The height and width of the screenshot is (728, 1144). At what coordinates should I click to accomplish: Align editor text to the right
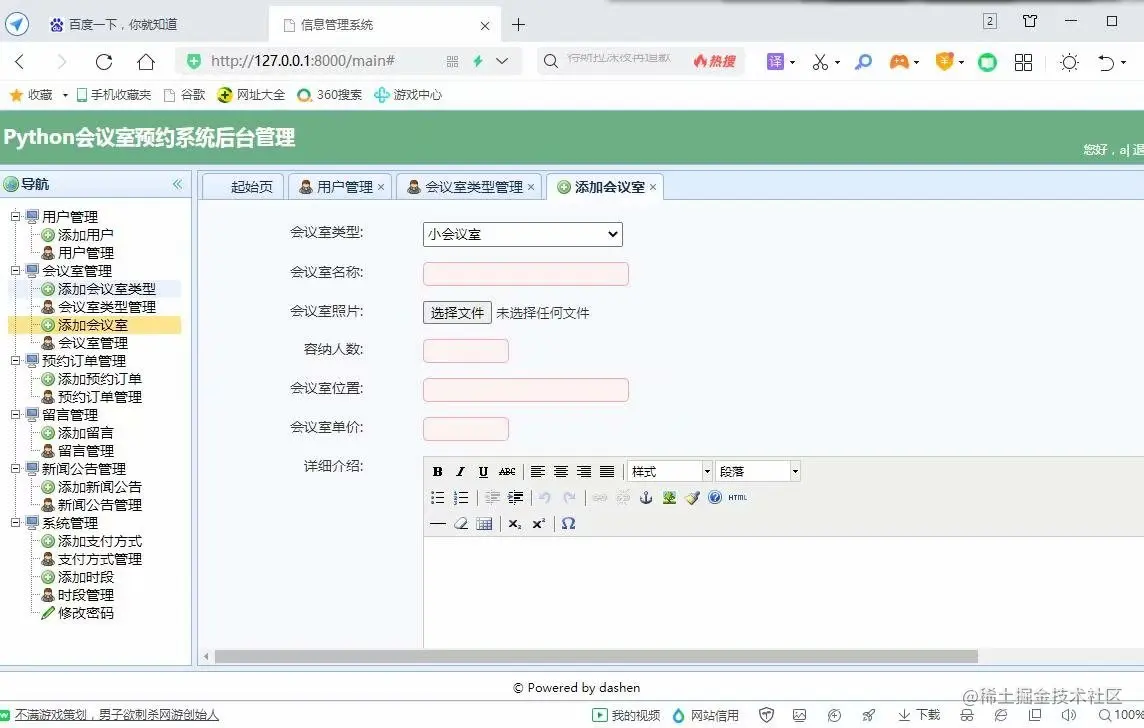[x=584, y=472]
